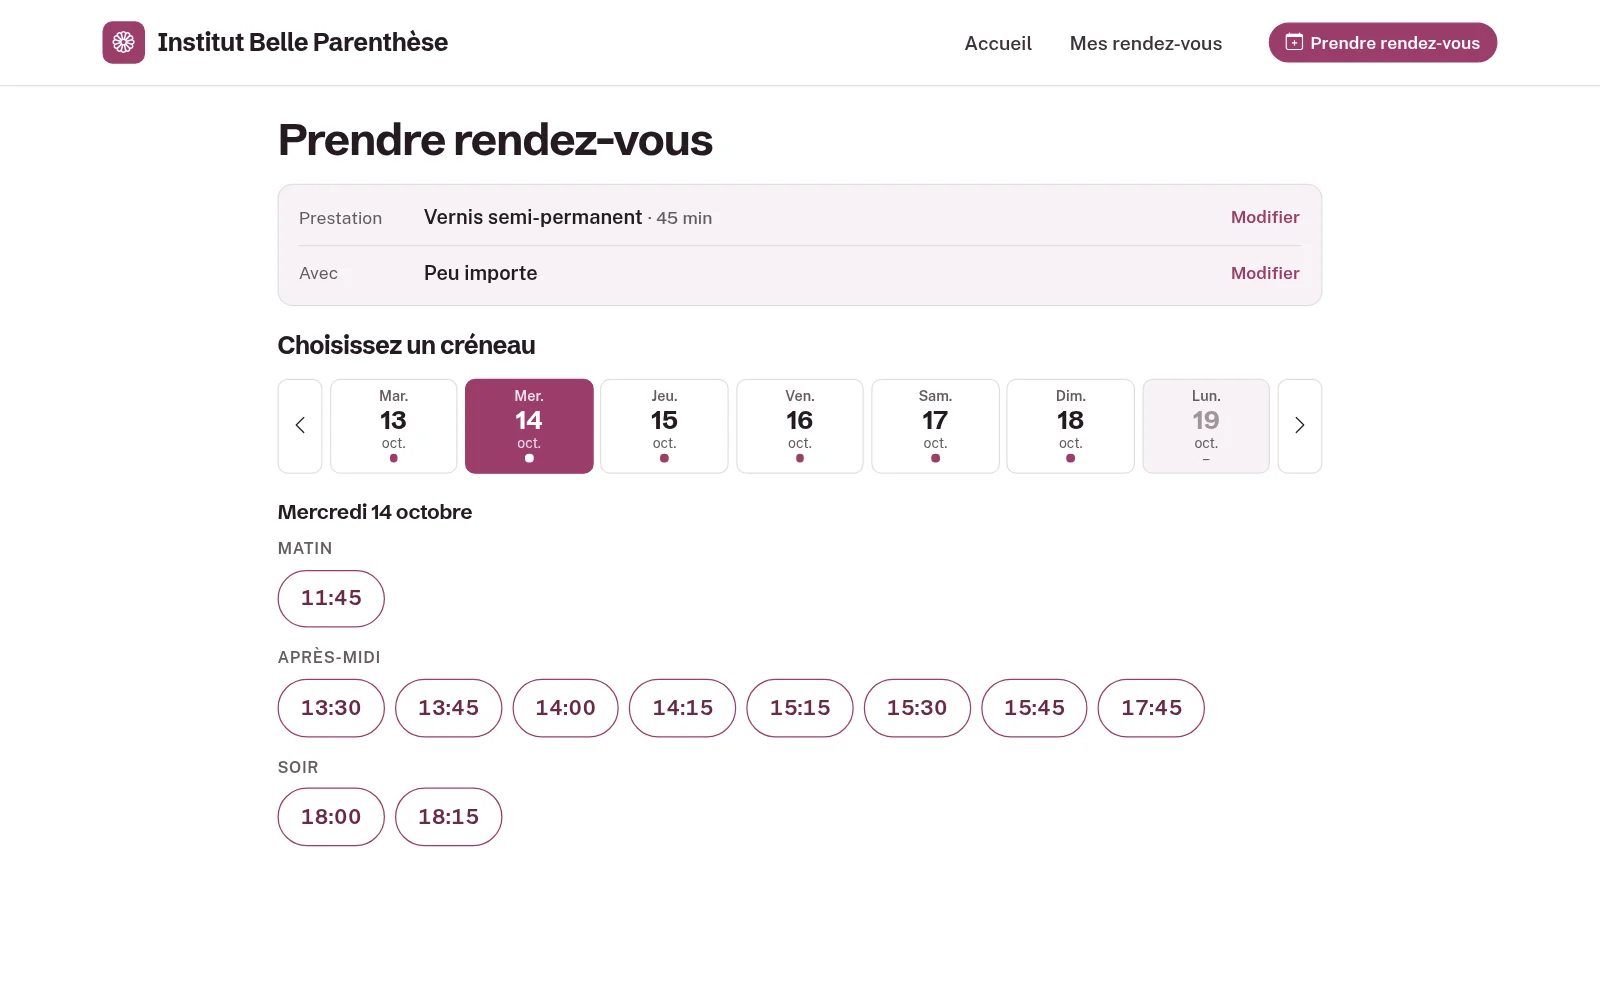Select the 15:45 time slot

(x=1034, y=708)
